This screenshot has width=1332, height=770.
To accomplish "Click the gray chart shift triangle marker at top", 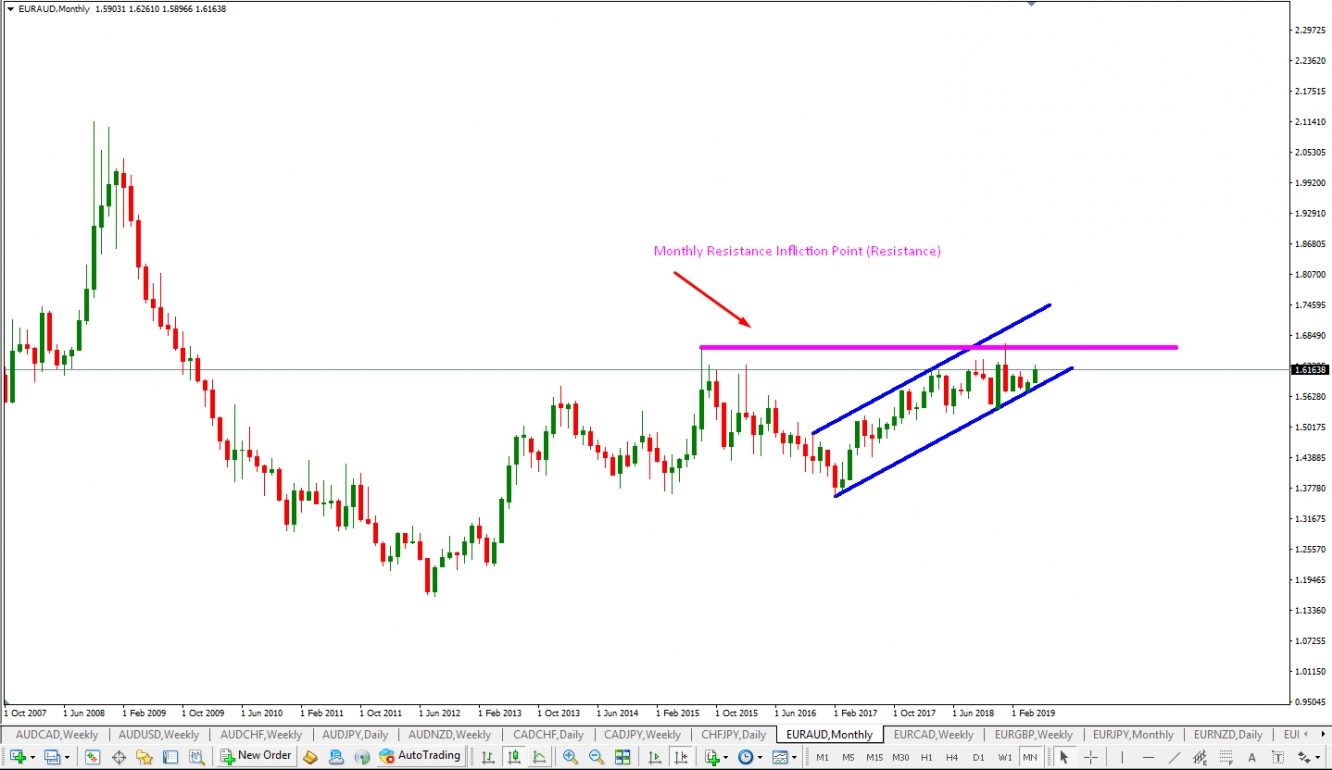I will point(1031,4).
